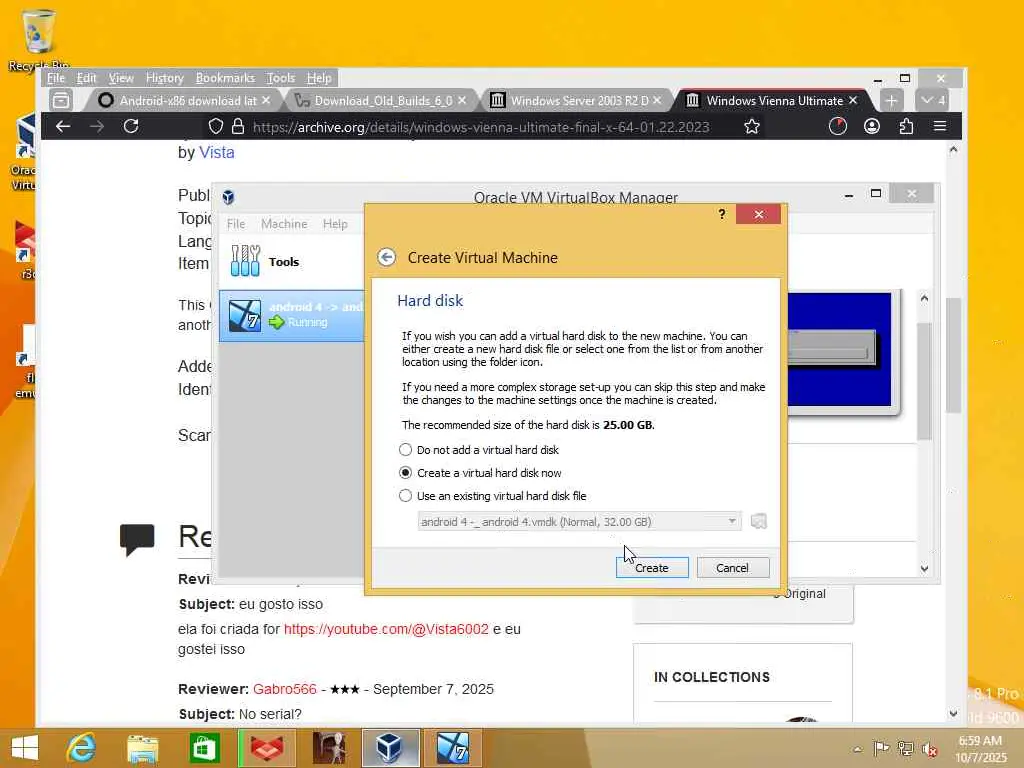Click the browser sidebar view icon left of tabs
1024x768 pixels.
[x=61, y=101]
